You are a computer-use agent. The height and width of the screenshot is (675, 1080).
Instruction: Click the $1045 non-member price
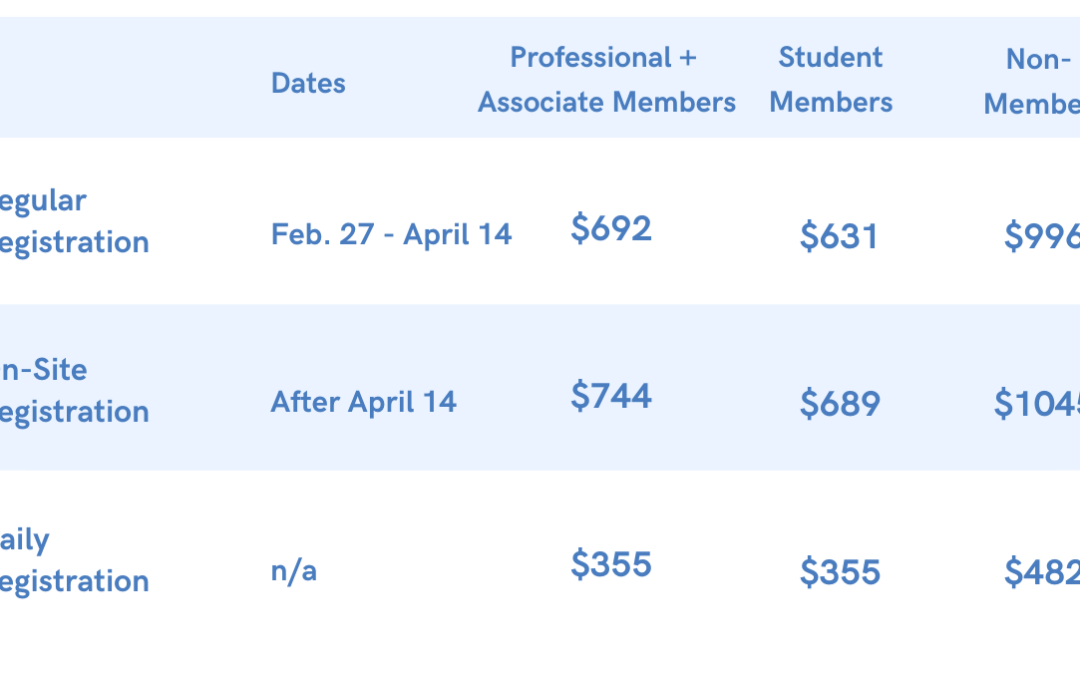click(1037, 404)
